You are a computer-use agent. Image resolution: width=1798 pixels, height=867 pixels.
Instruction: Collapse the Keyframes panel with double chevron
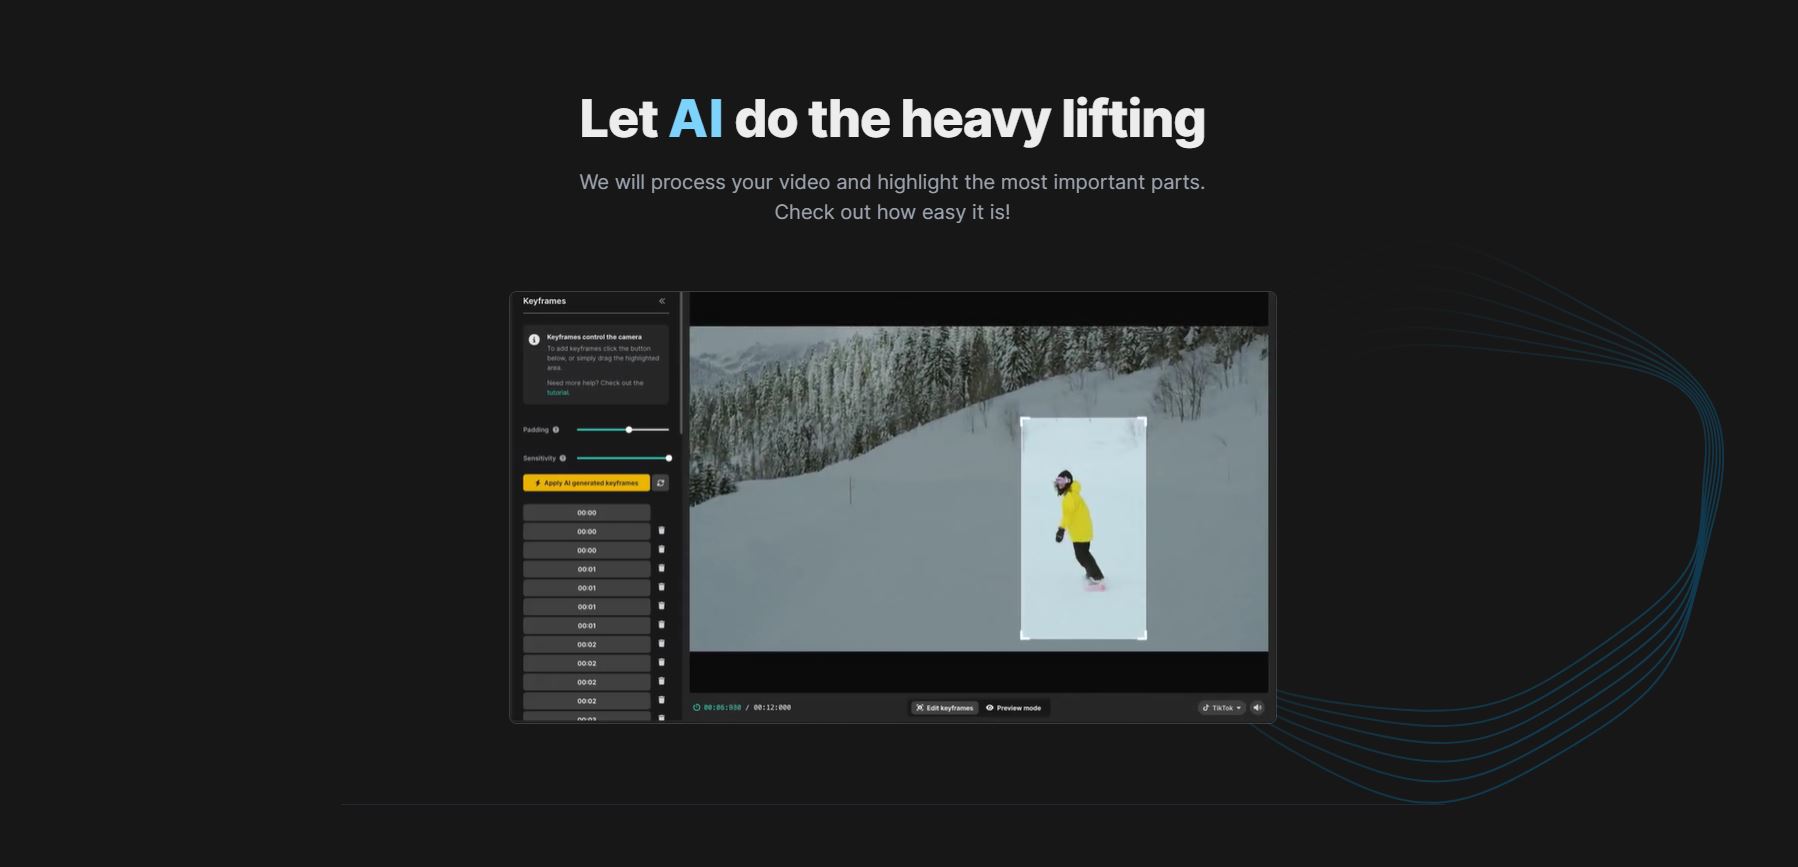(662, 301)
